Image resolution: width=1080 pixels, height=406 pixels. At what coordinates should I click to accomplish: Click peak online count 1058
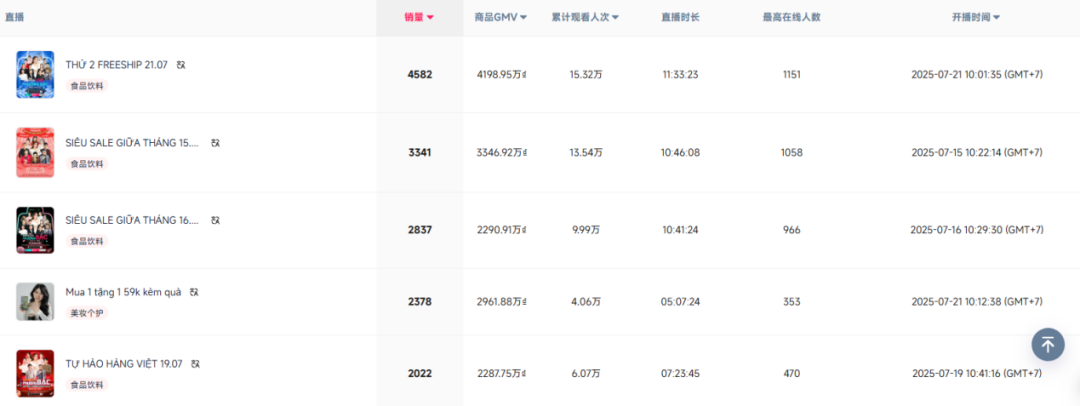coord(792,152)
